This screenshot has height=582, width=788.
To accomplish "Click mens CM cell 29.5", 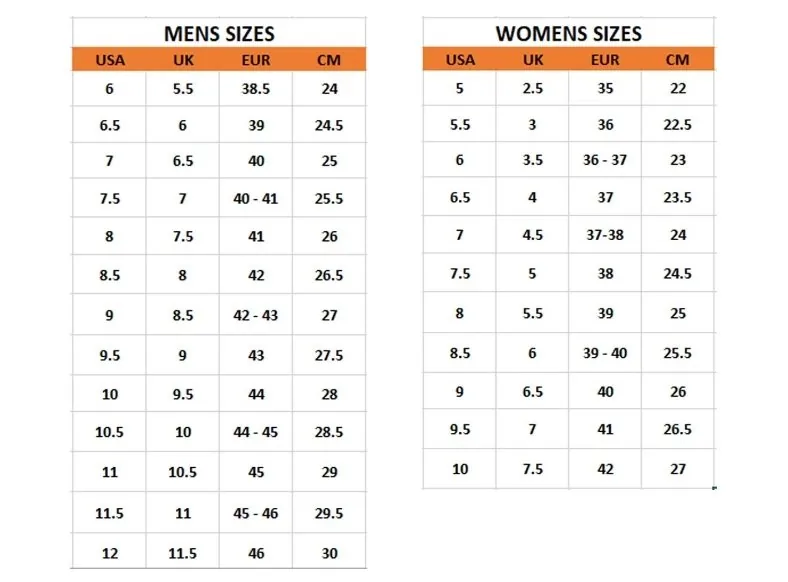I will pos(329,513).
